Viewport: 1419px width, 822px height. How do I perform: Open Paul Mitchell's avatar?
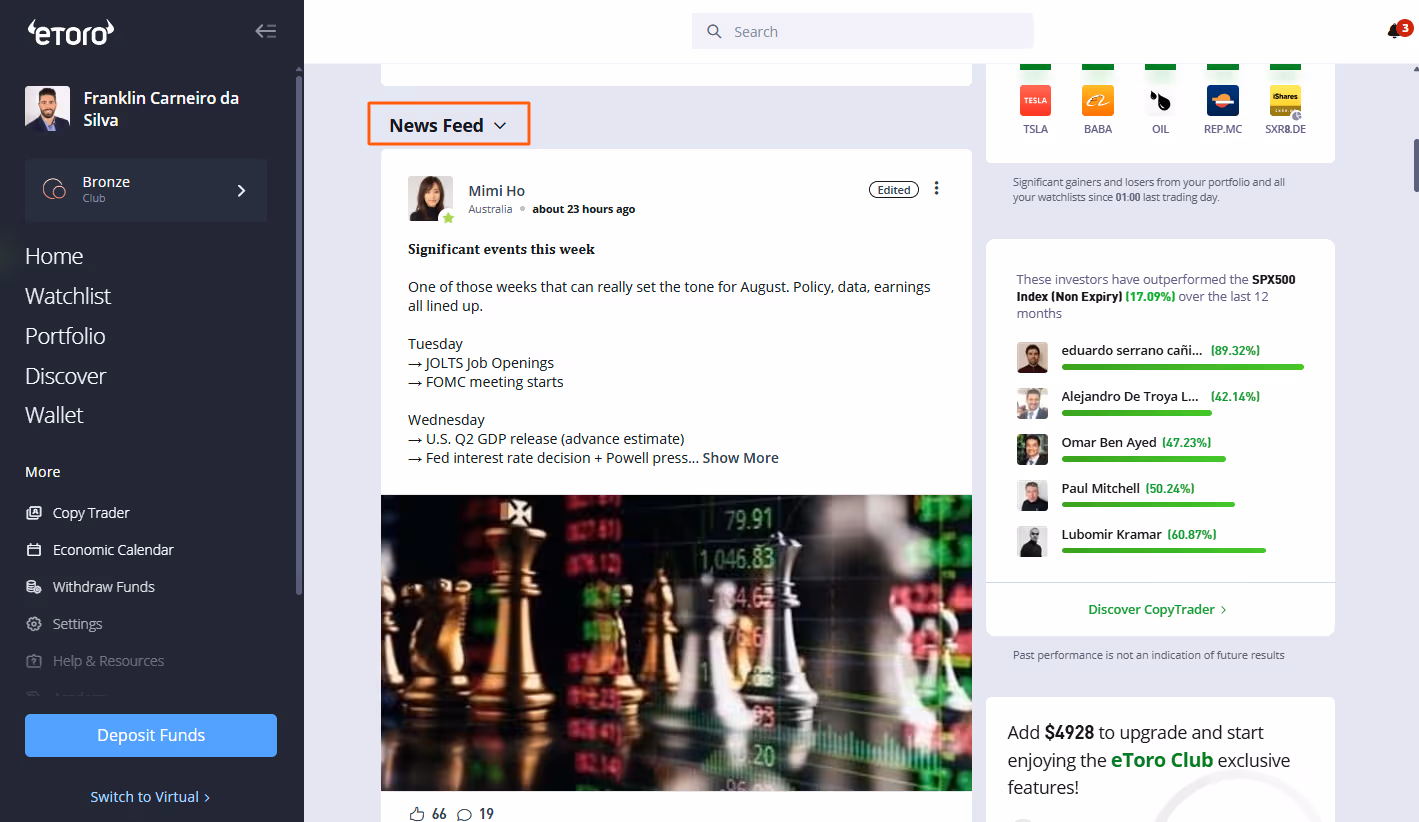(x=1032, y=495)
